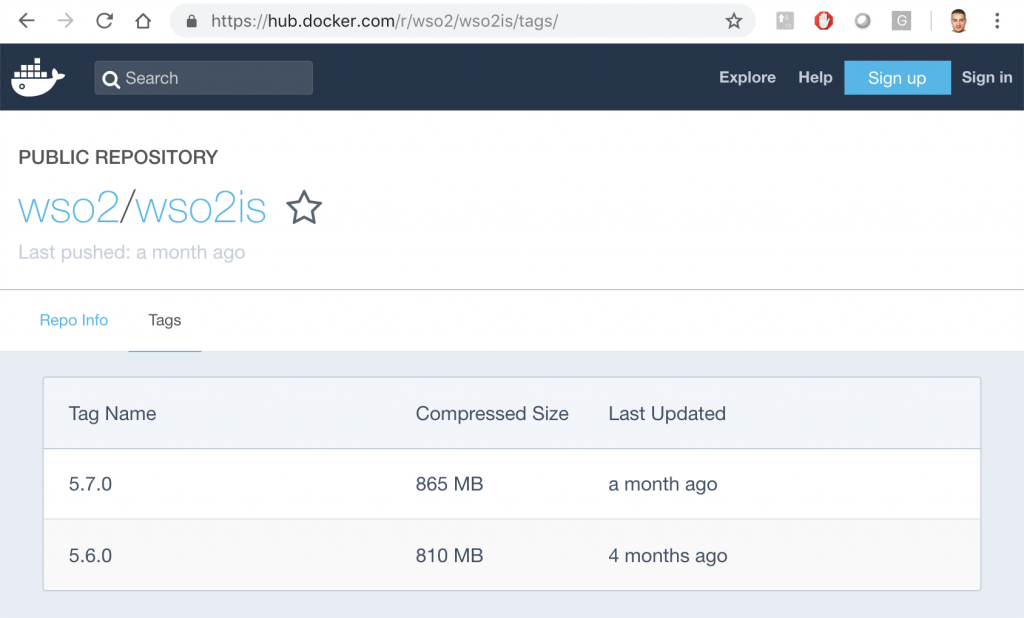Open the Help link
This screenshot has height=618, width=1024.
(x=815, y=77)
